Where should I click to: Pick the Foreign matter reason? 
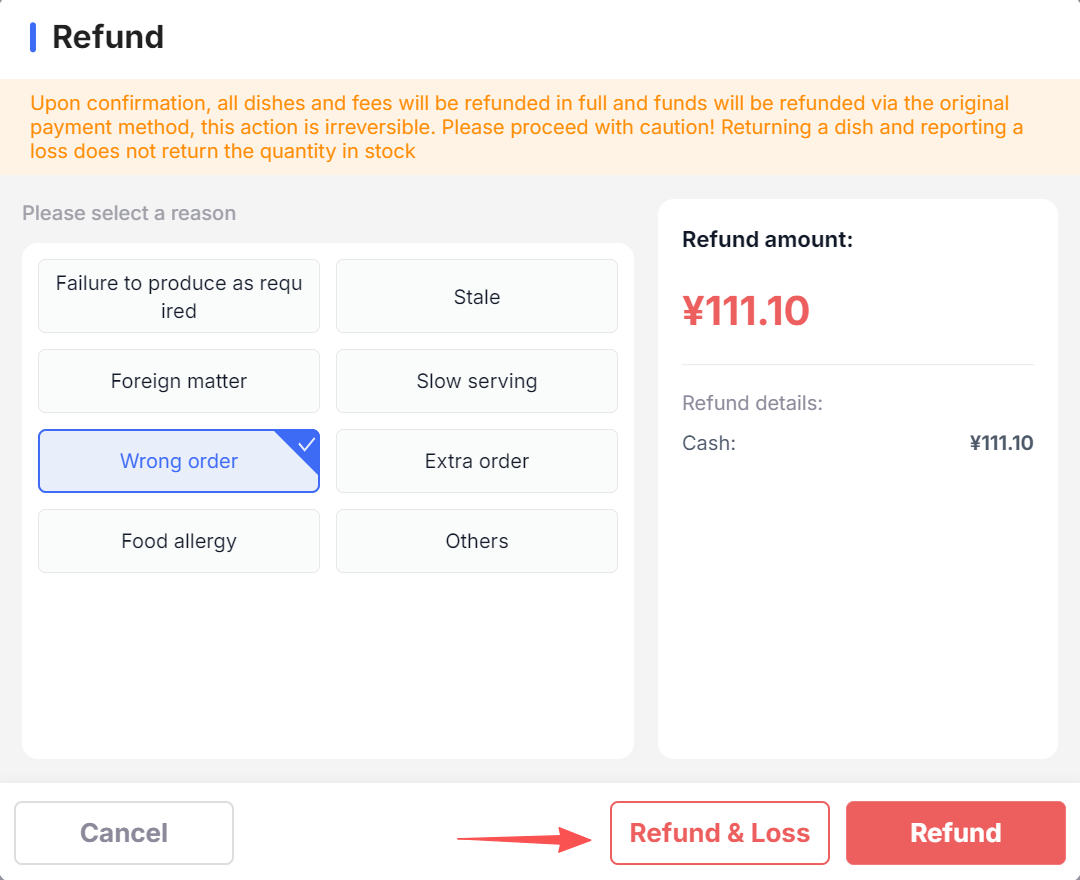(x=179, y=381)
